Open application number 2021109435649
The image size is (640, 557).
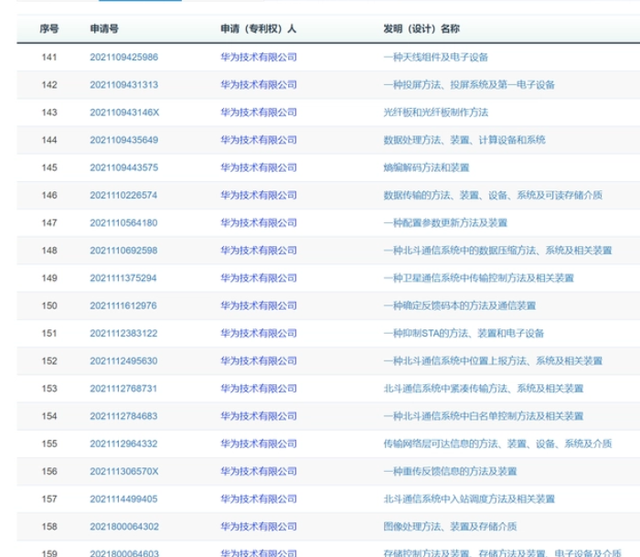point(124,140)
